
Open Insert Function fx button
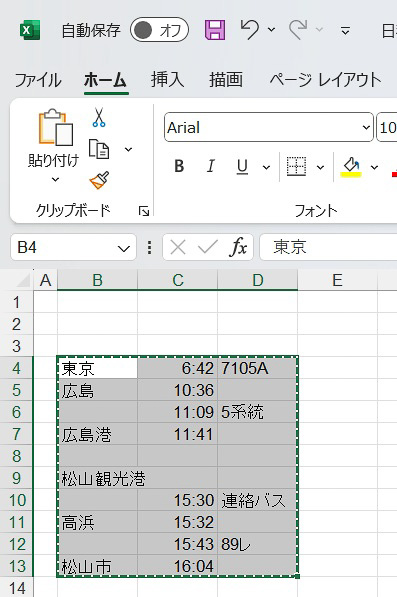tap(238, 247)
